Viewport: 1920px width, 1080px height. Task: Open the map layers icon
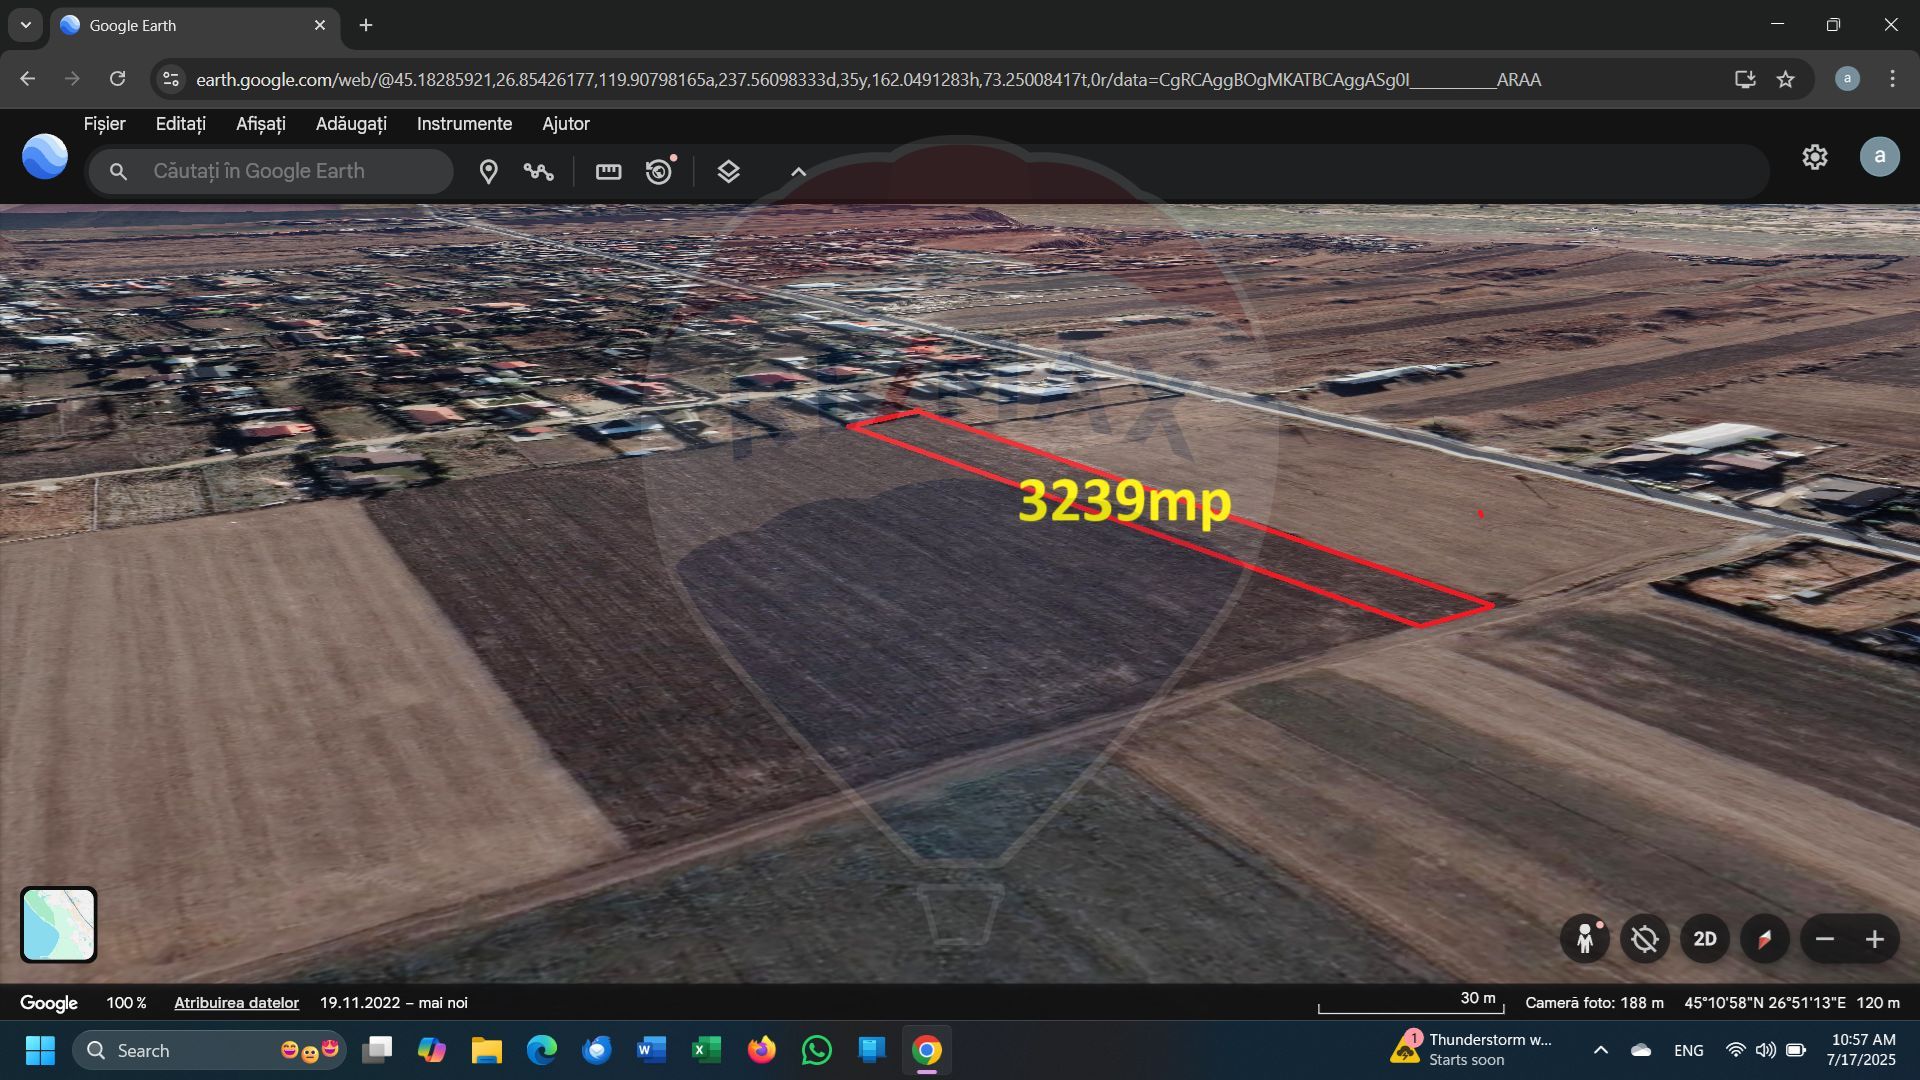[728, 172]
